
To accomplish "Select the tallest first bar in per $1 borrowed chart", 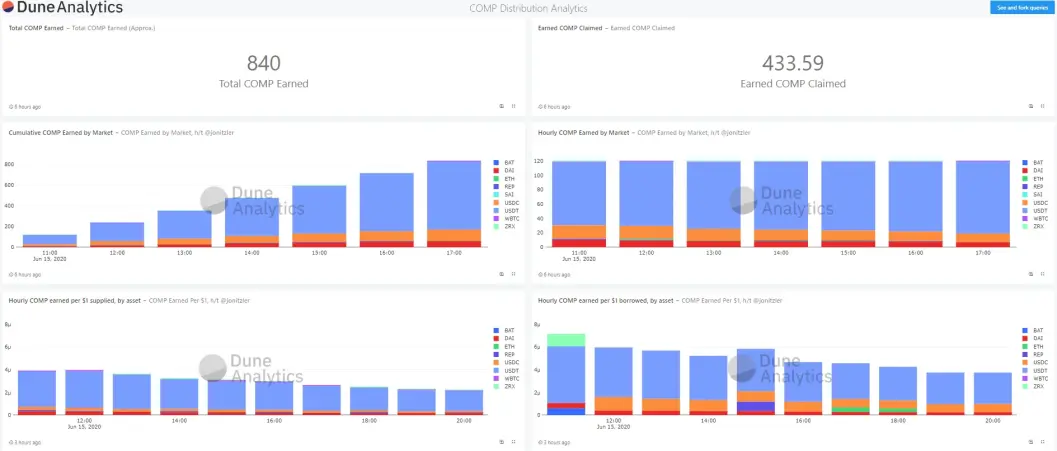I will [566, 374].
